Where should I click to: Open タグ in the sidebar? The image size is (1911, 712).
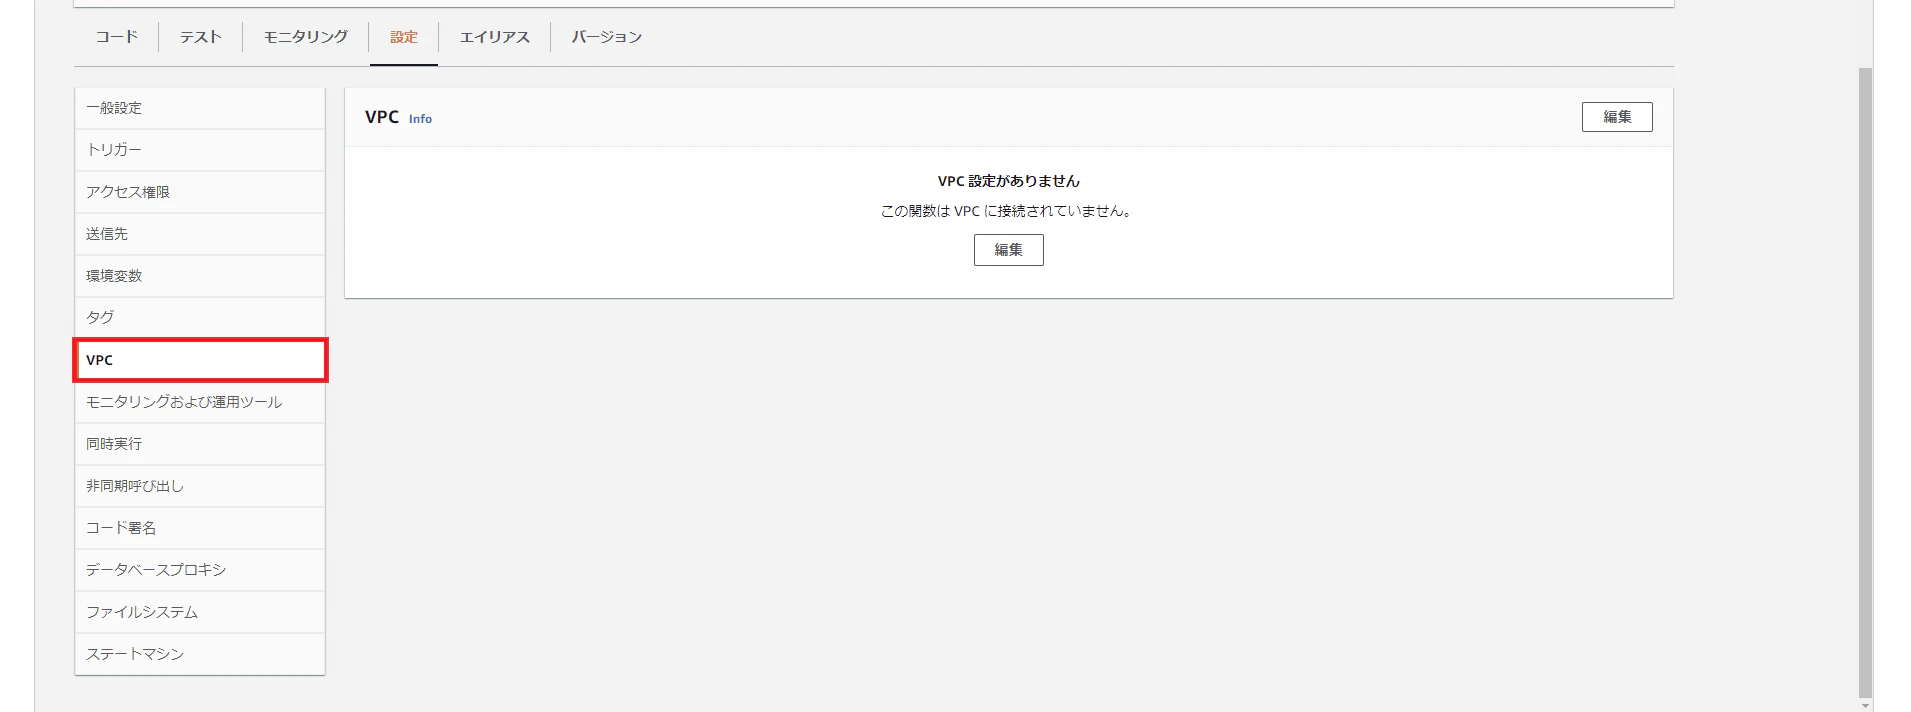[200, 318]
